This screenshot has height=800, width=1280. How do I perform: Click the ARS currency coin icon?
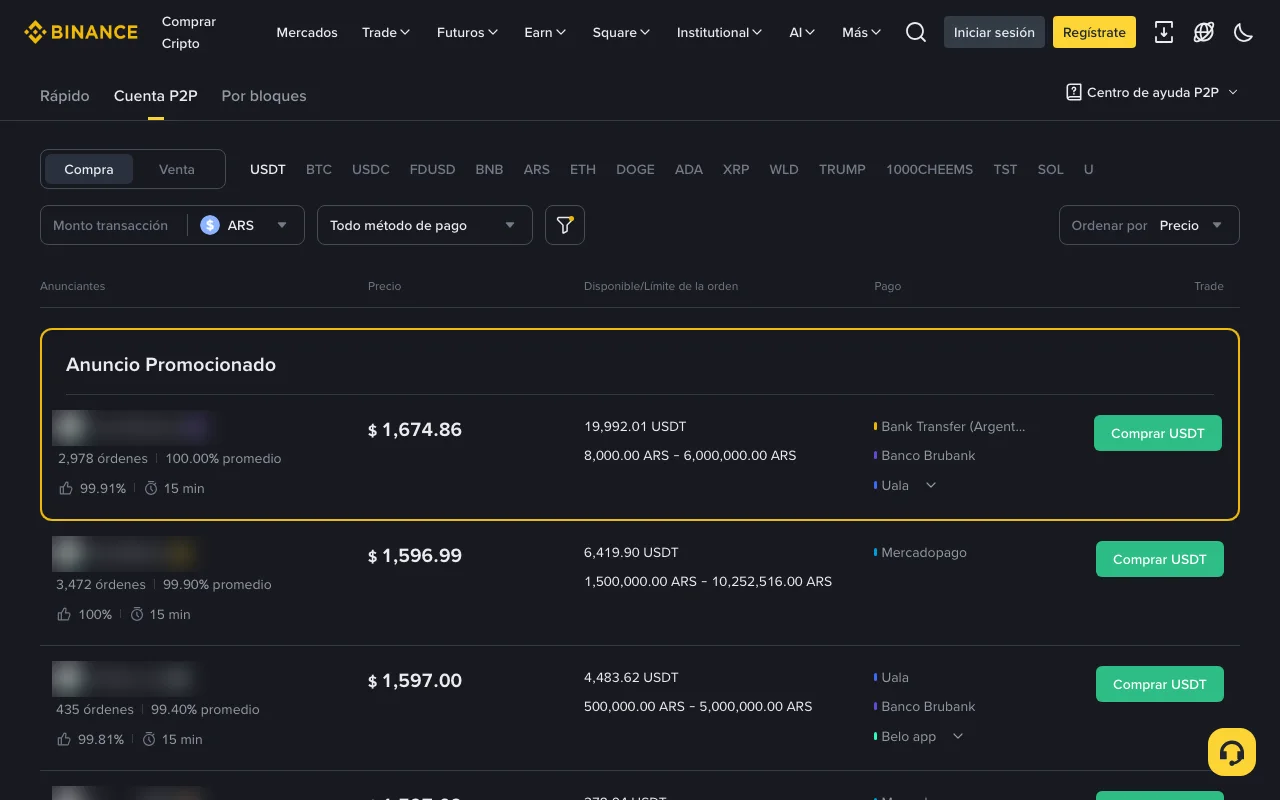[210, 225]
